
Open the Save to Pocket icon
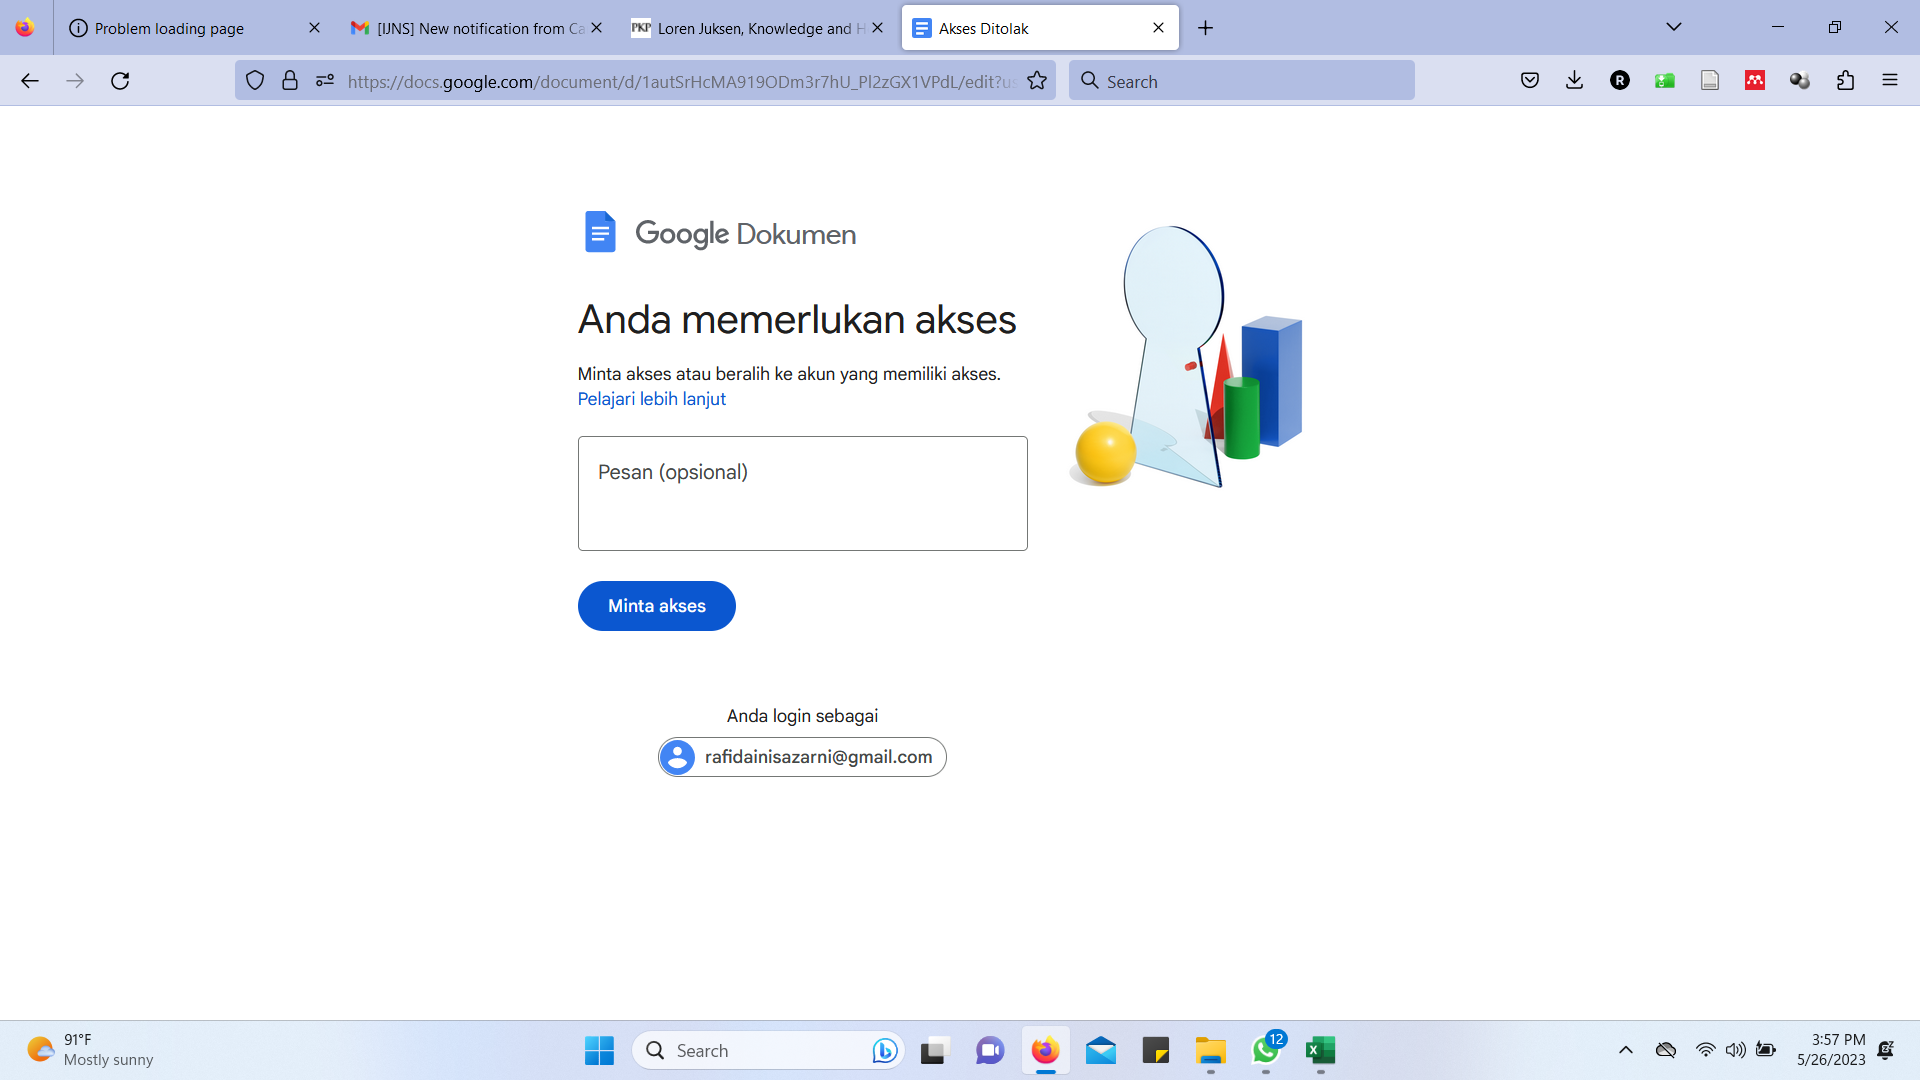tap(1529, 81)
